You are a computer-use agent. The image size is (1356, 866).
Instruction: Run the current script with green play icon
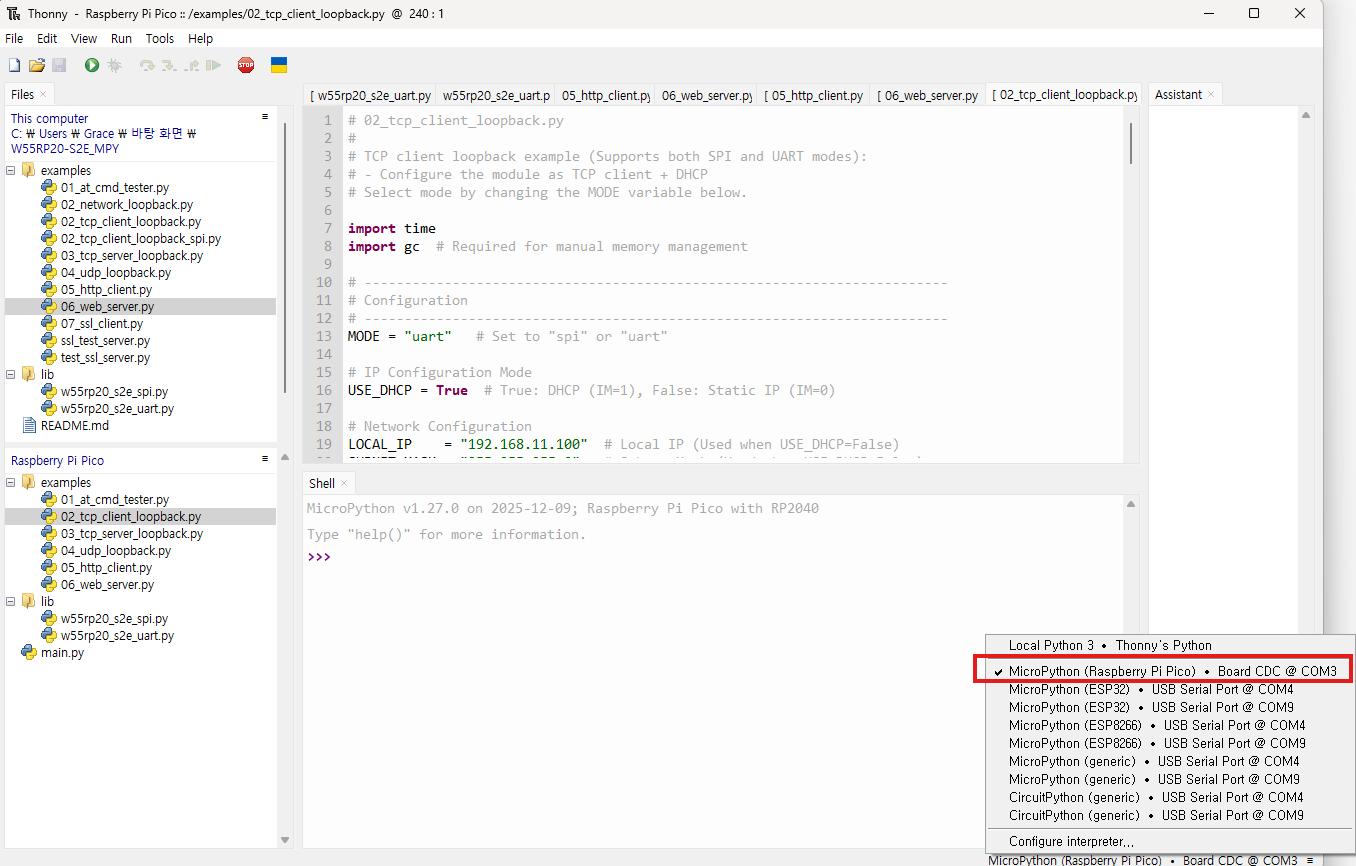coord(92,65)
